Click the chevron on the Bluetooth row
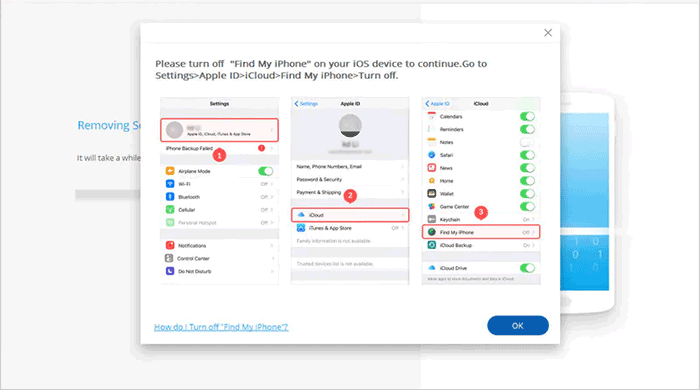The image size is (700, 390). point(272,197)
